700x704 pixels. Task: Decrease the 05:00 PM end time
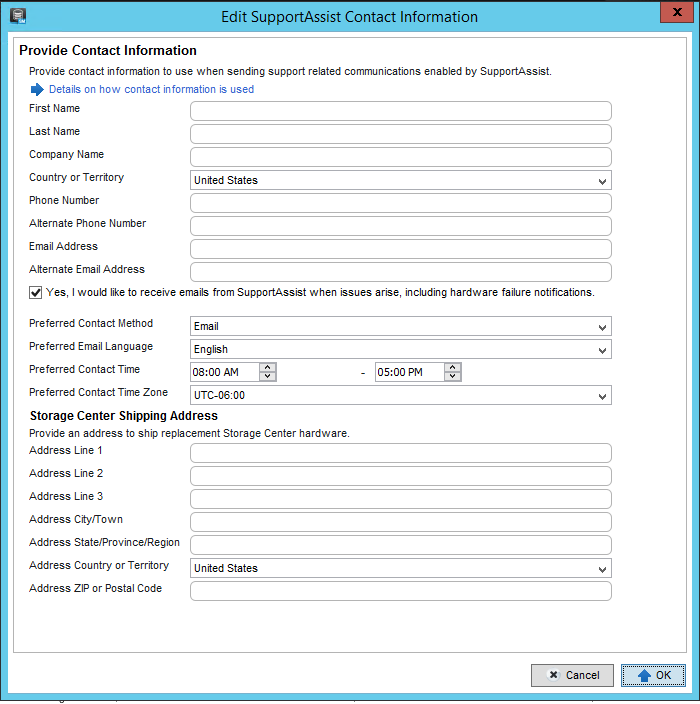[x=453, y=377]
